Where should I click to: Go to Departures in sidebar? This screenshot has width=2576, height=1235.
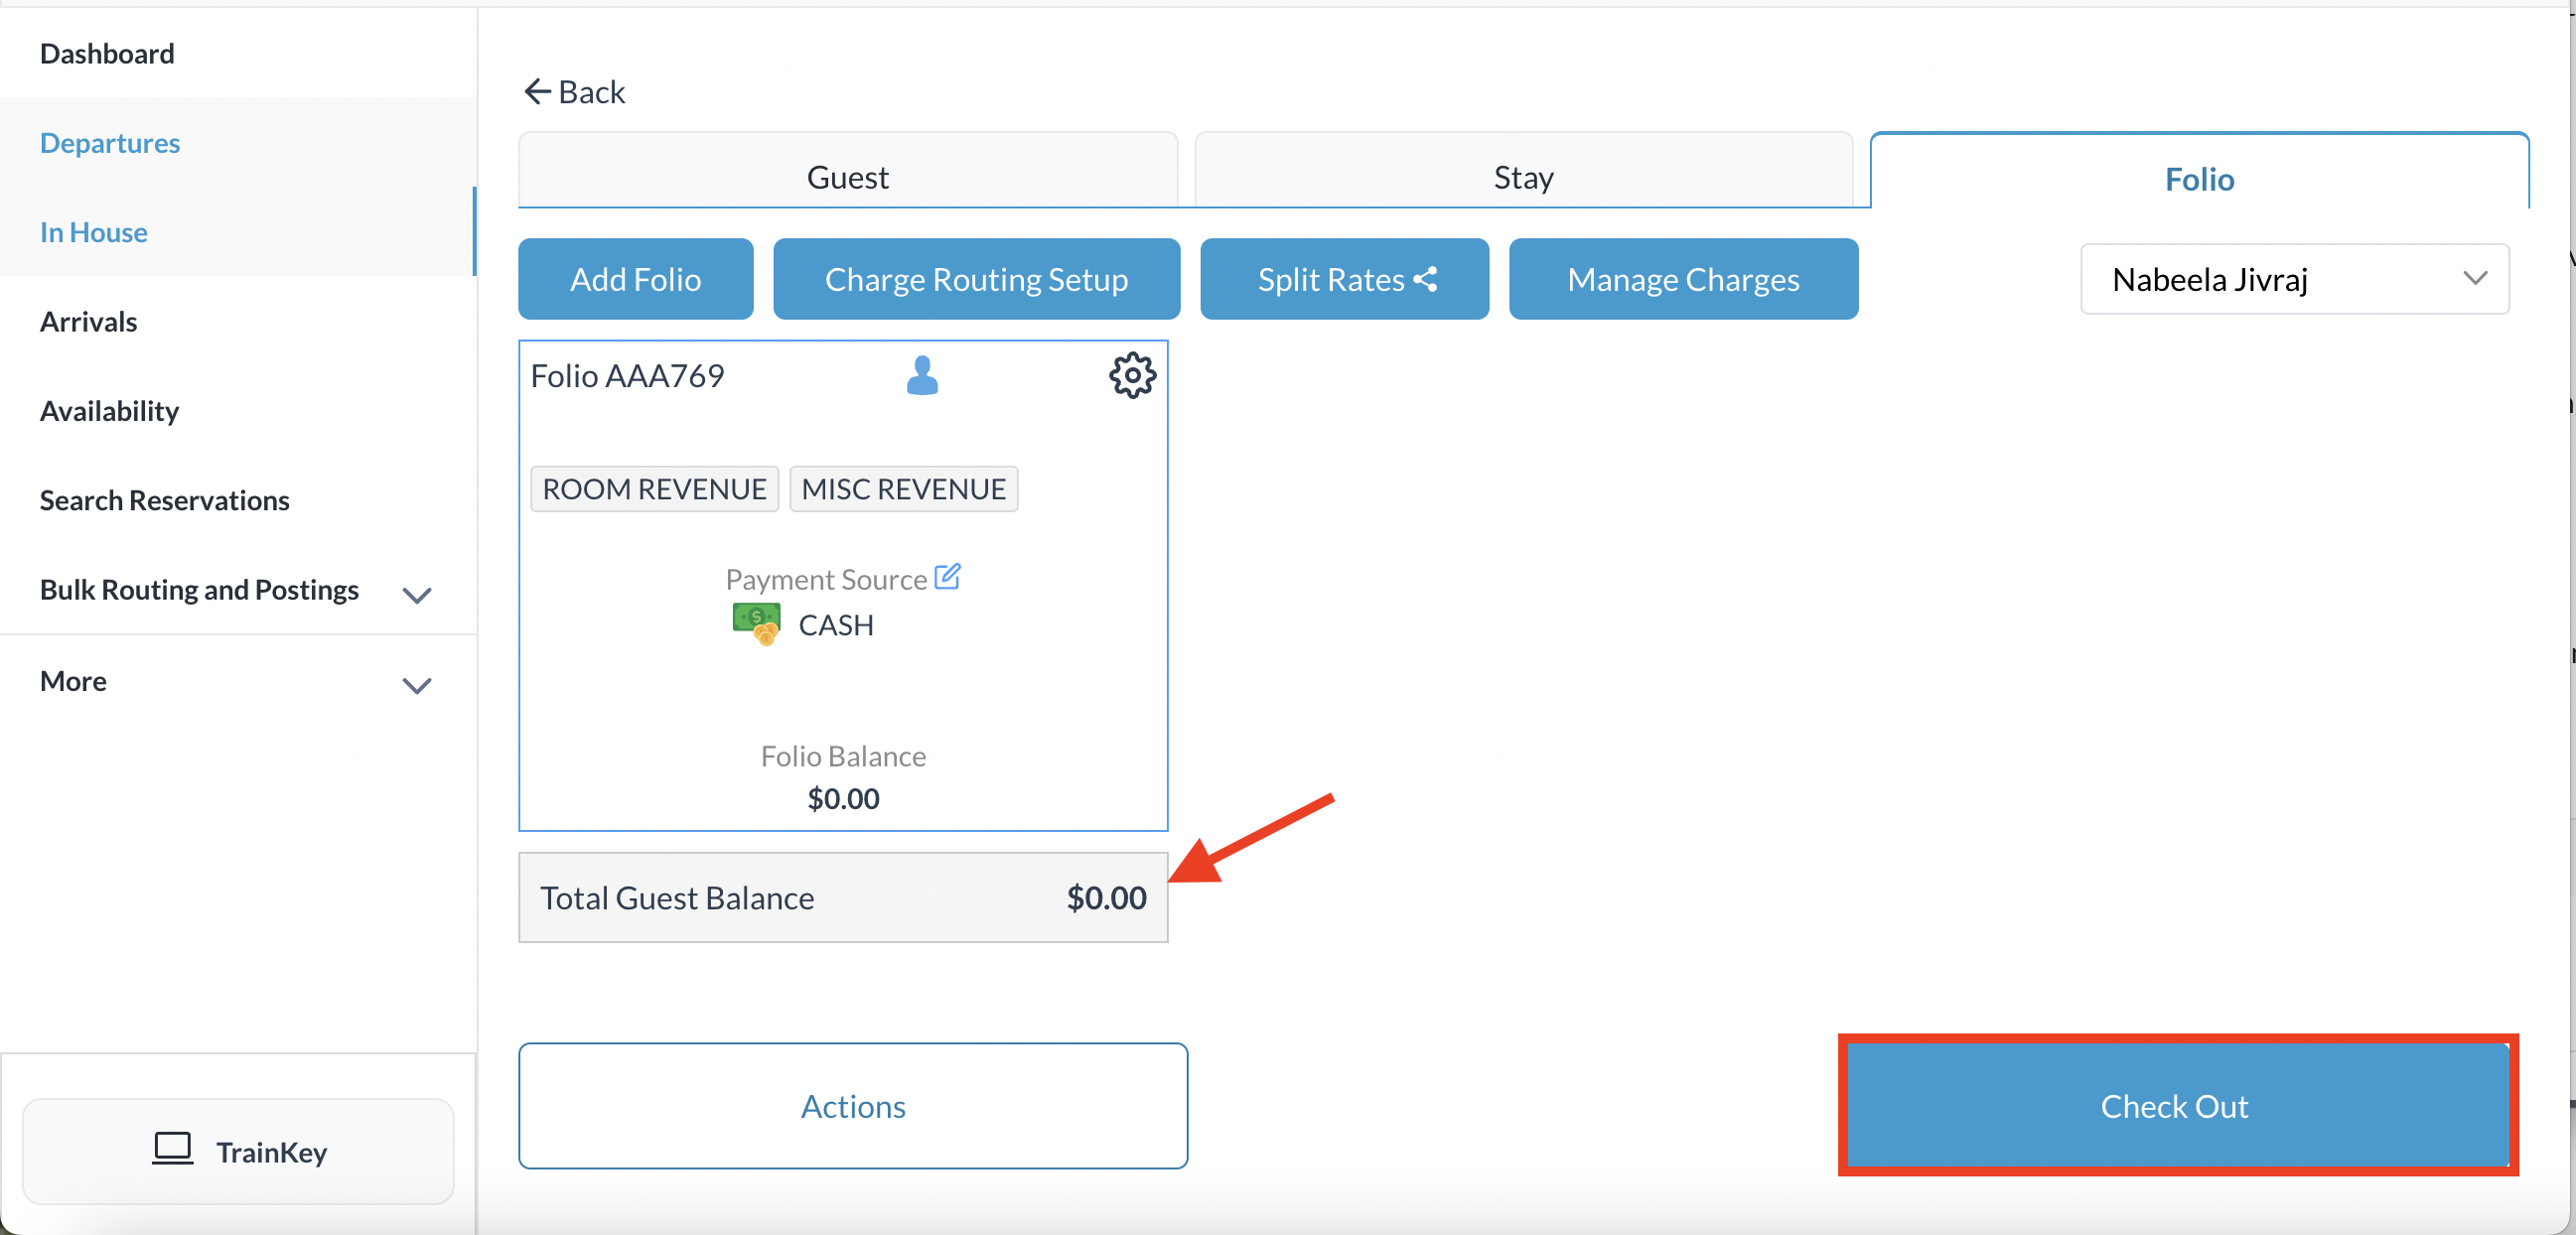[110, 142]
